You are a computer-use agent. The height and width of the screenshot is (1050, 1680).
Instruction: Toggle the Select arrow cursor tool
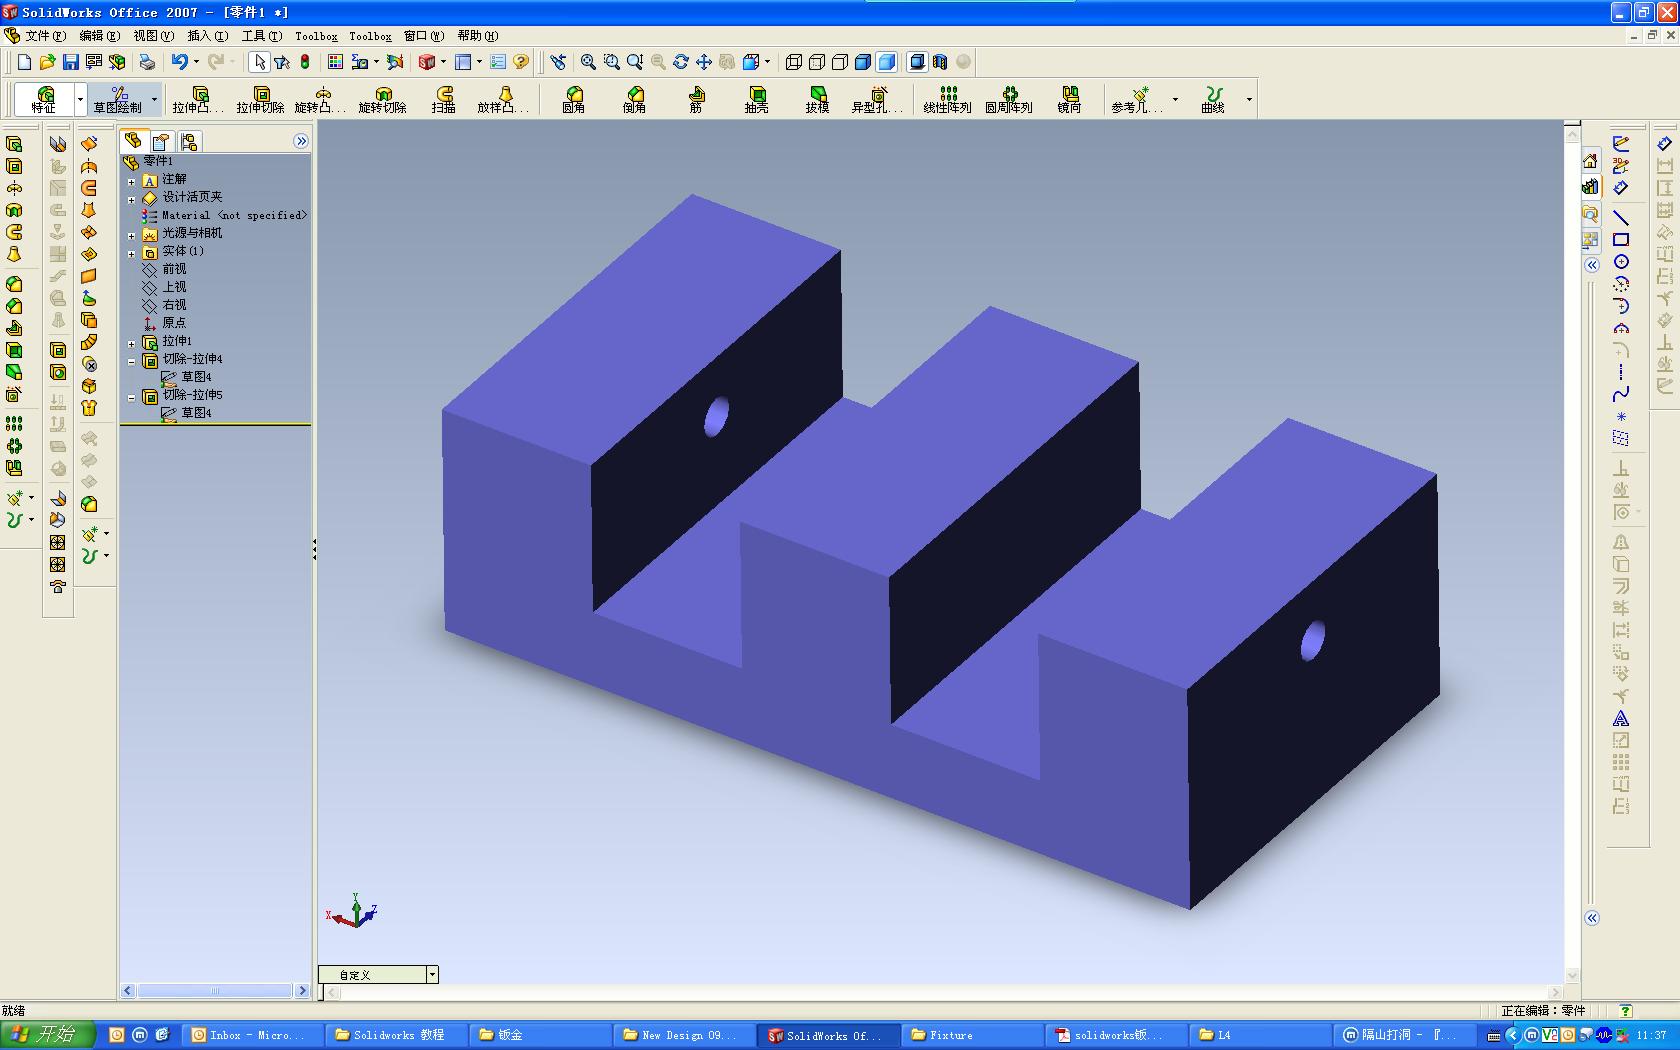(x=260, y=62)
